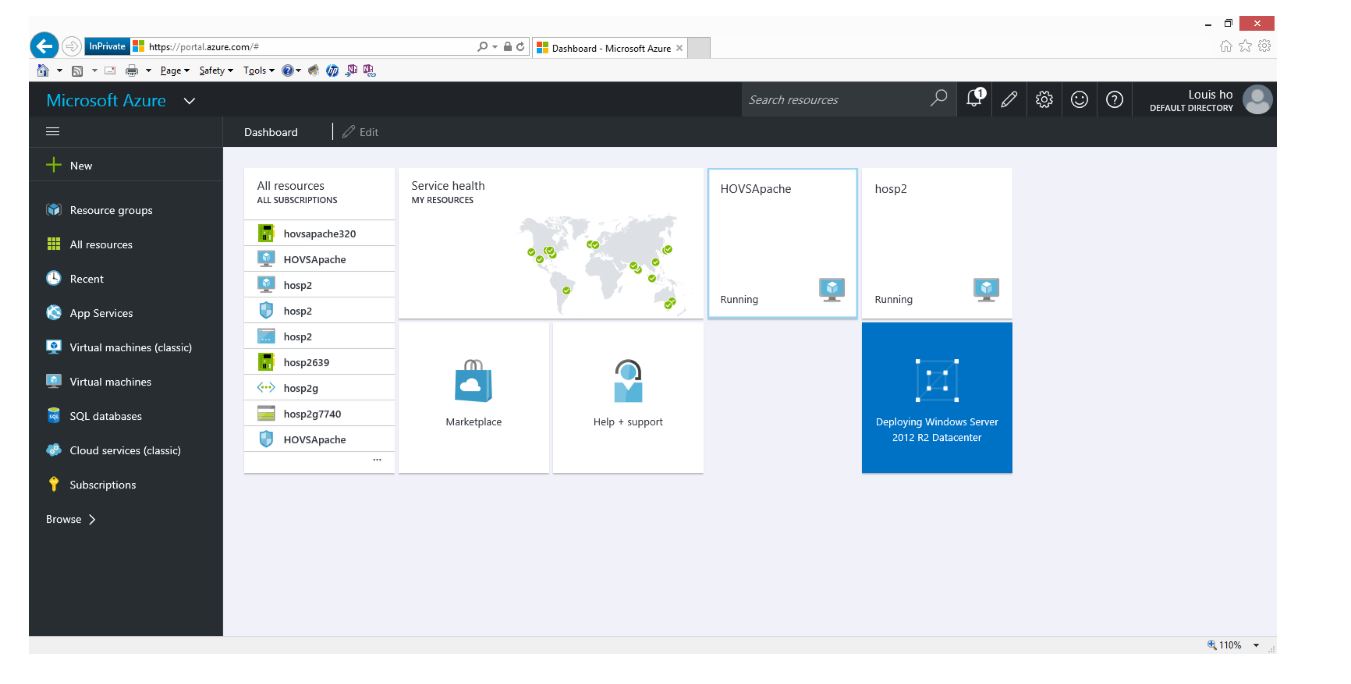Open hovsapache320 in All resources list
This screenshot has height=684, width=1351.
[319, 234]
